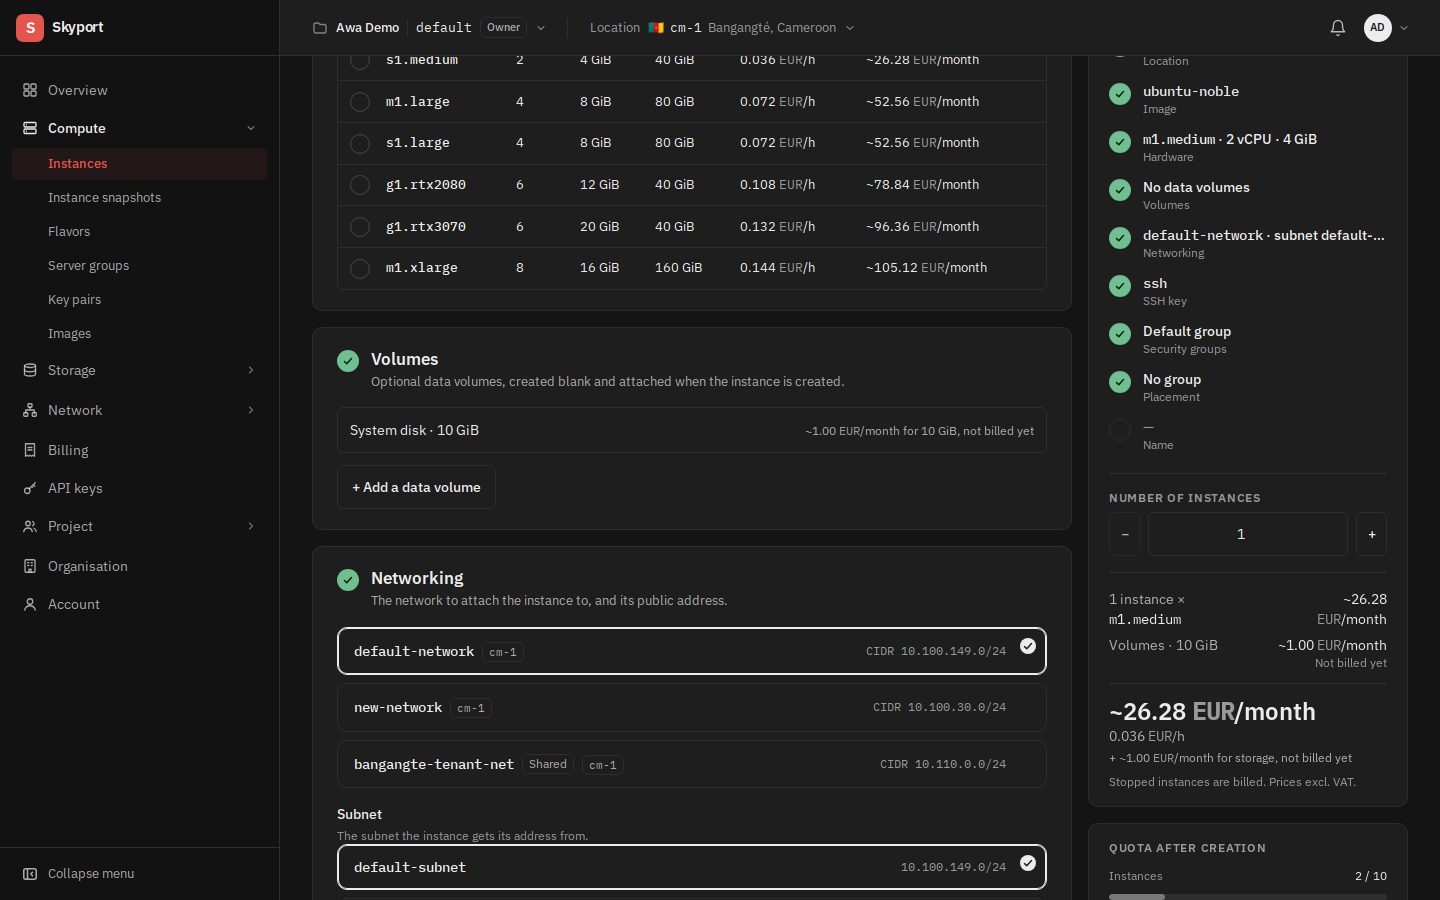Click the Instances quota progress bar

(1248, 896)
